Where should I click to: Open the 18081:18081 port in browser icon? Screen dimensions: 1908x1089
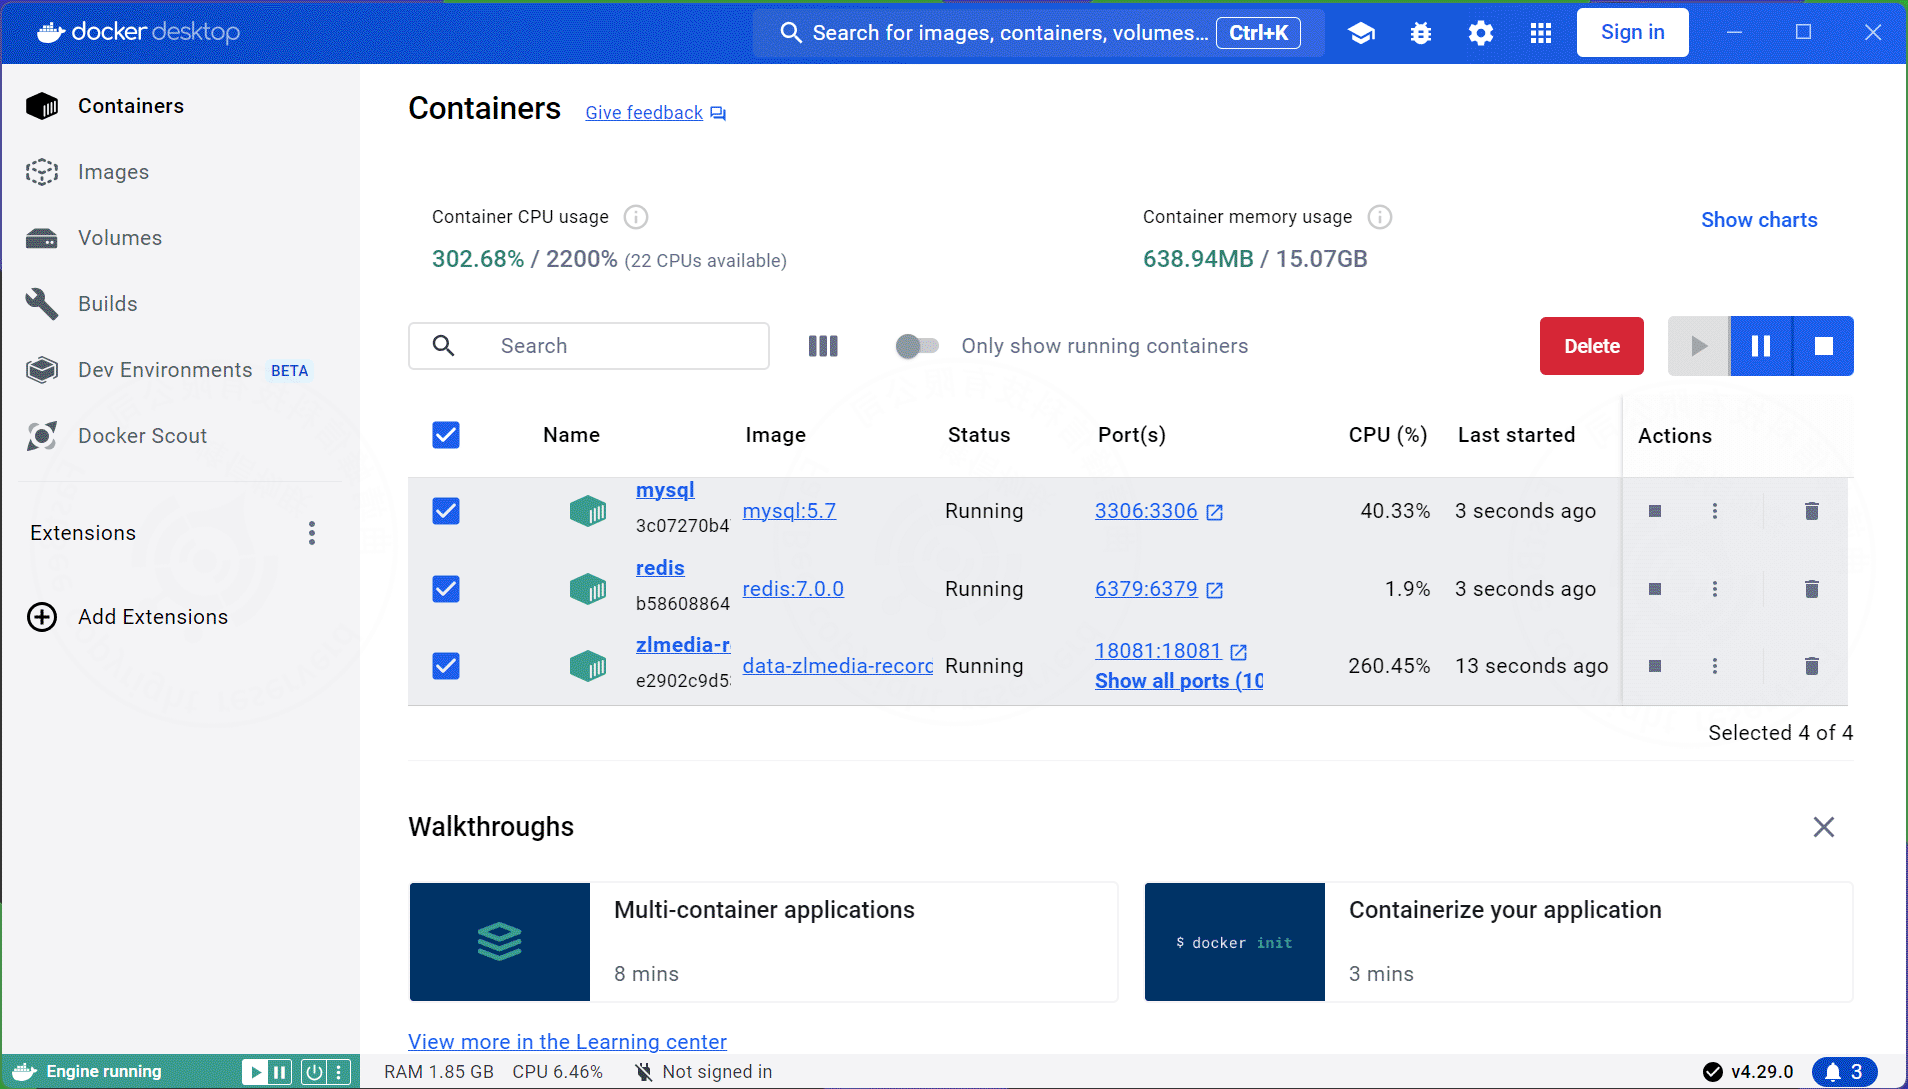(x=1239, y=652)
